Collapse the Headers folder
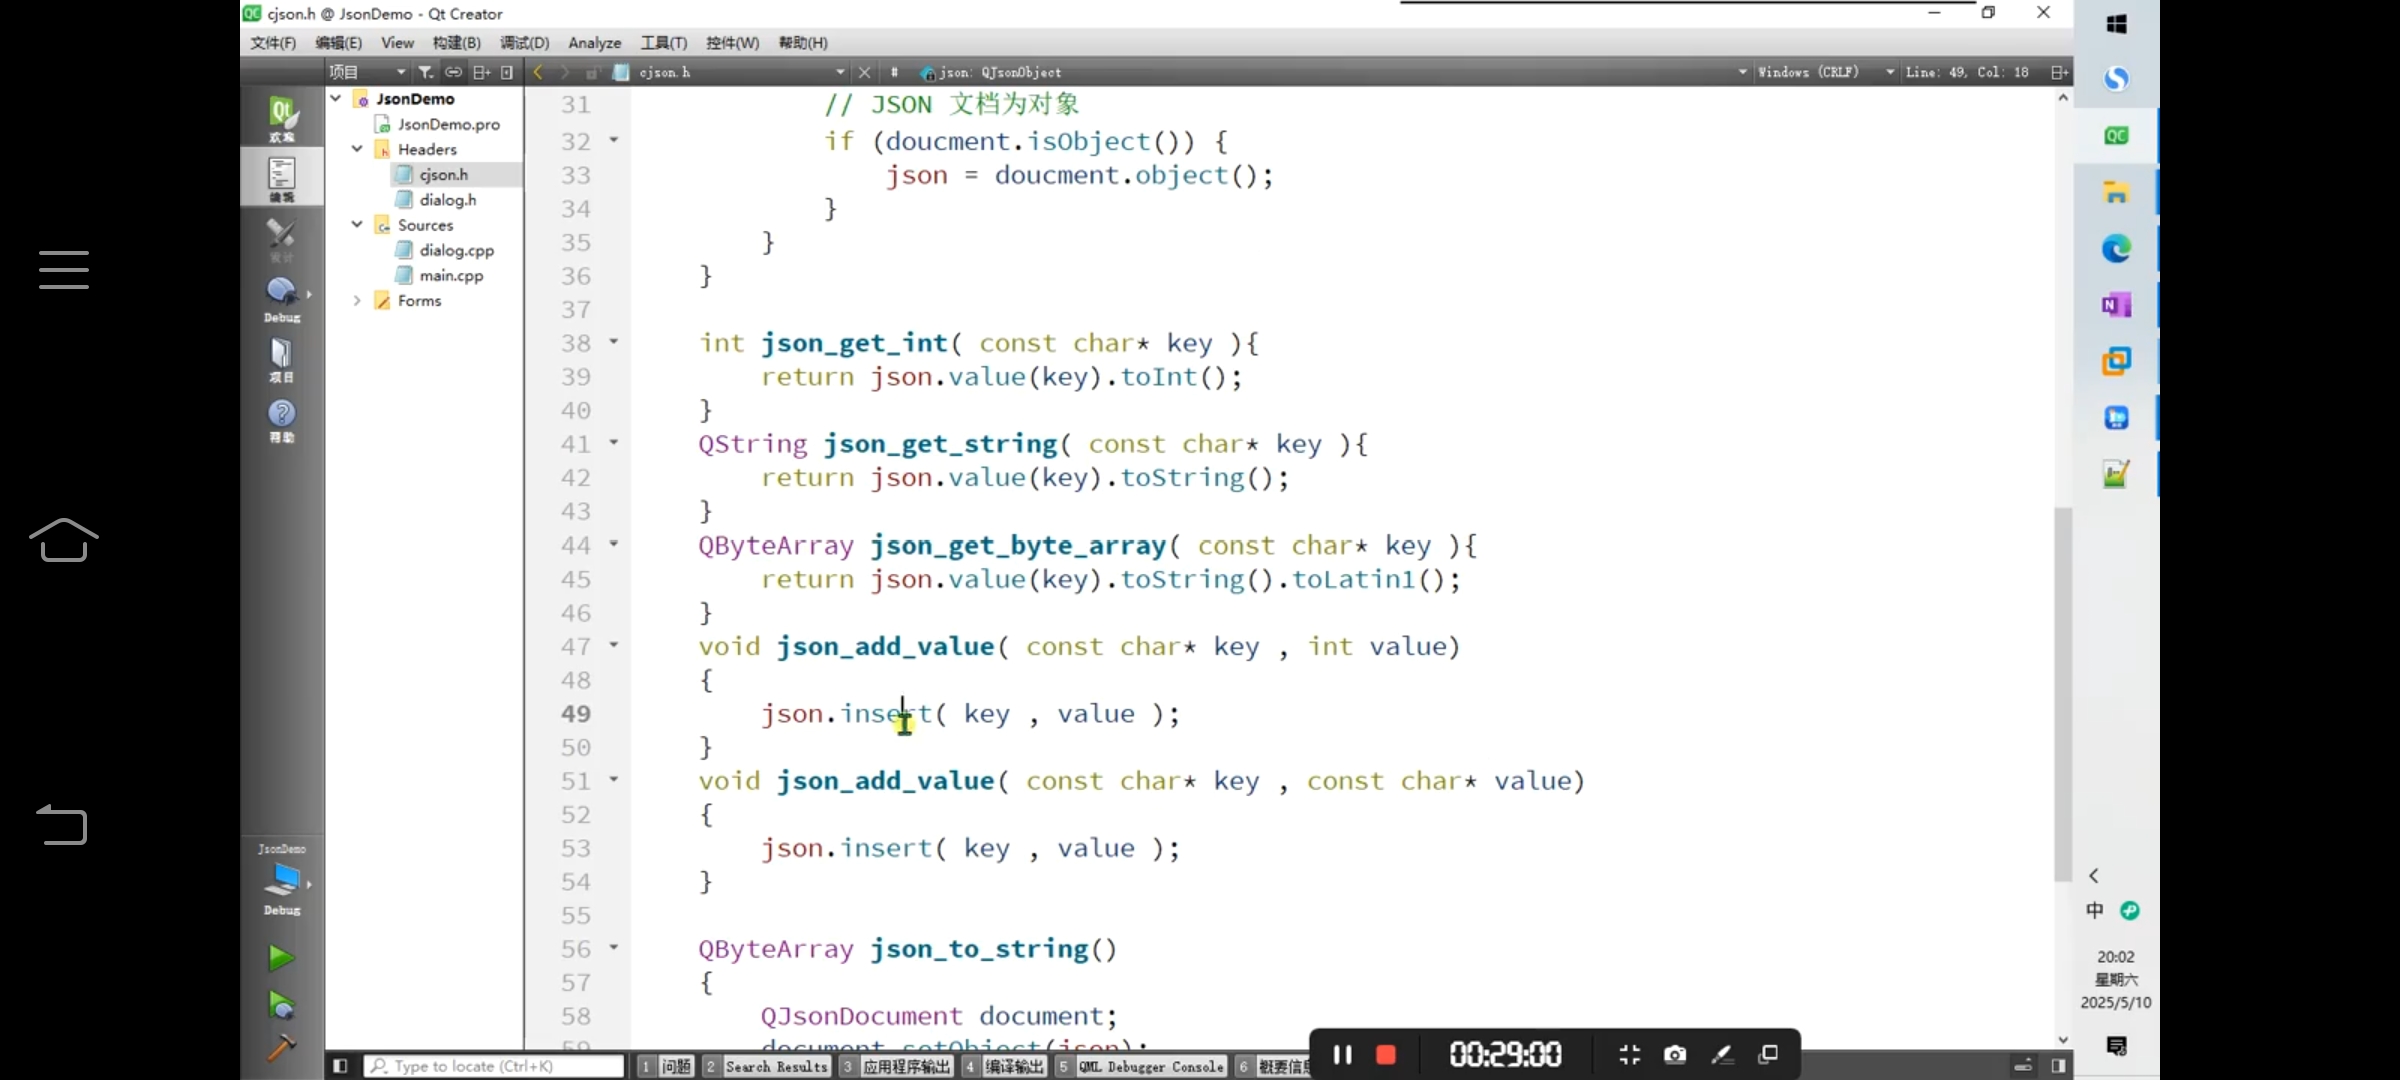The image size is (2400, 1080). point(357,149)
